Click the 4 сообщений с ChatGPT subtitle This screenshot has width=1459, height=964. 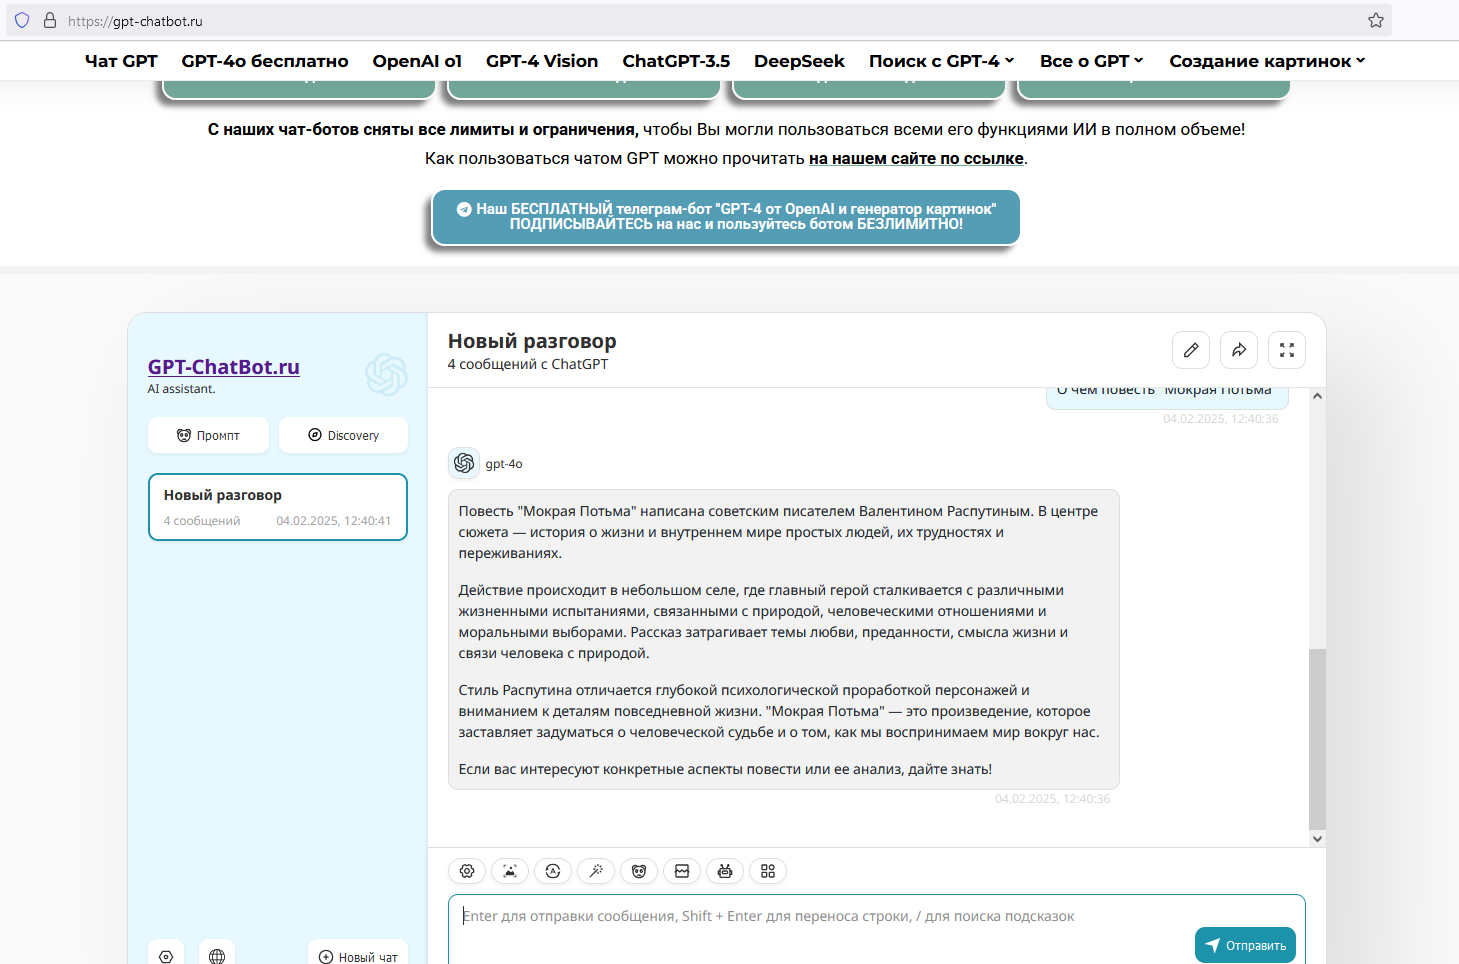[x=528, y=364]
